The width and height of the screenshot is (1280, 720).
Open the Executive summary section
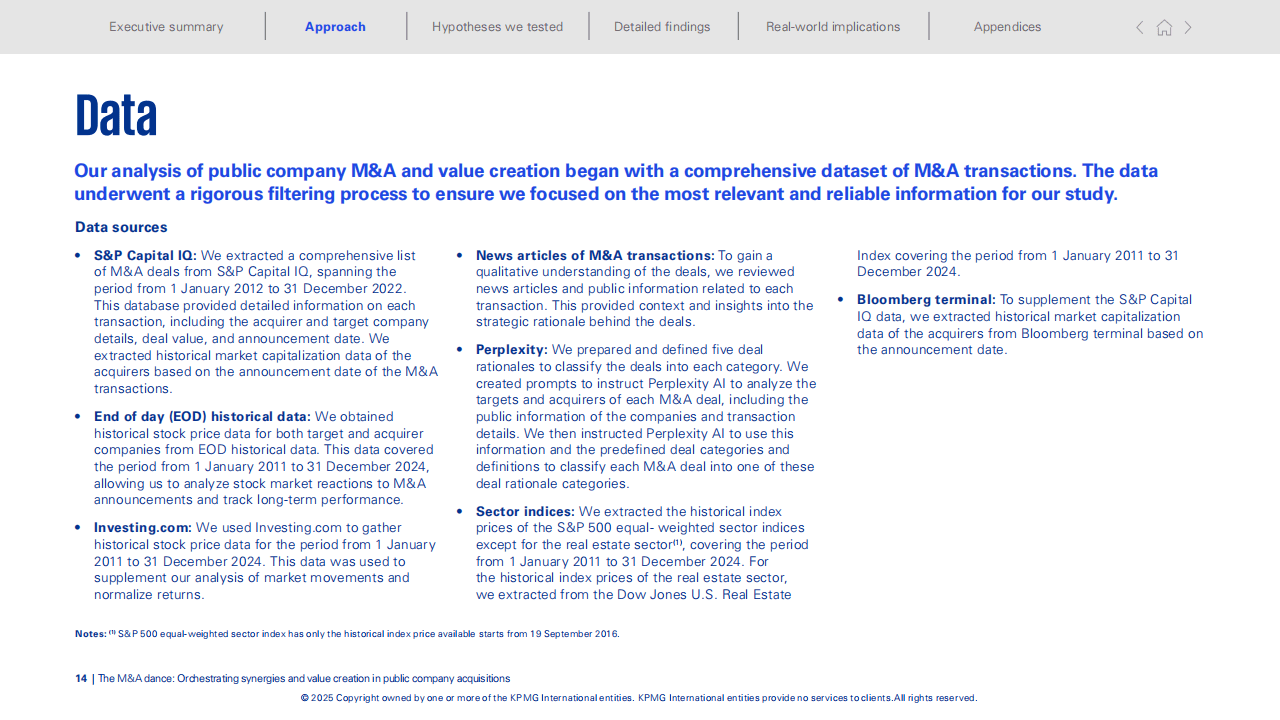coord(166,27)
